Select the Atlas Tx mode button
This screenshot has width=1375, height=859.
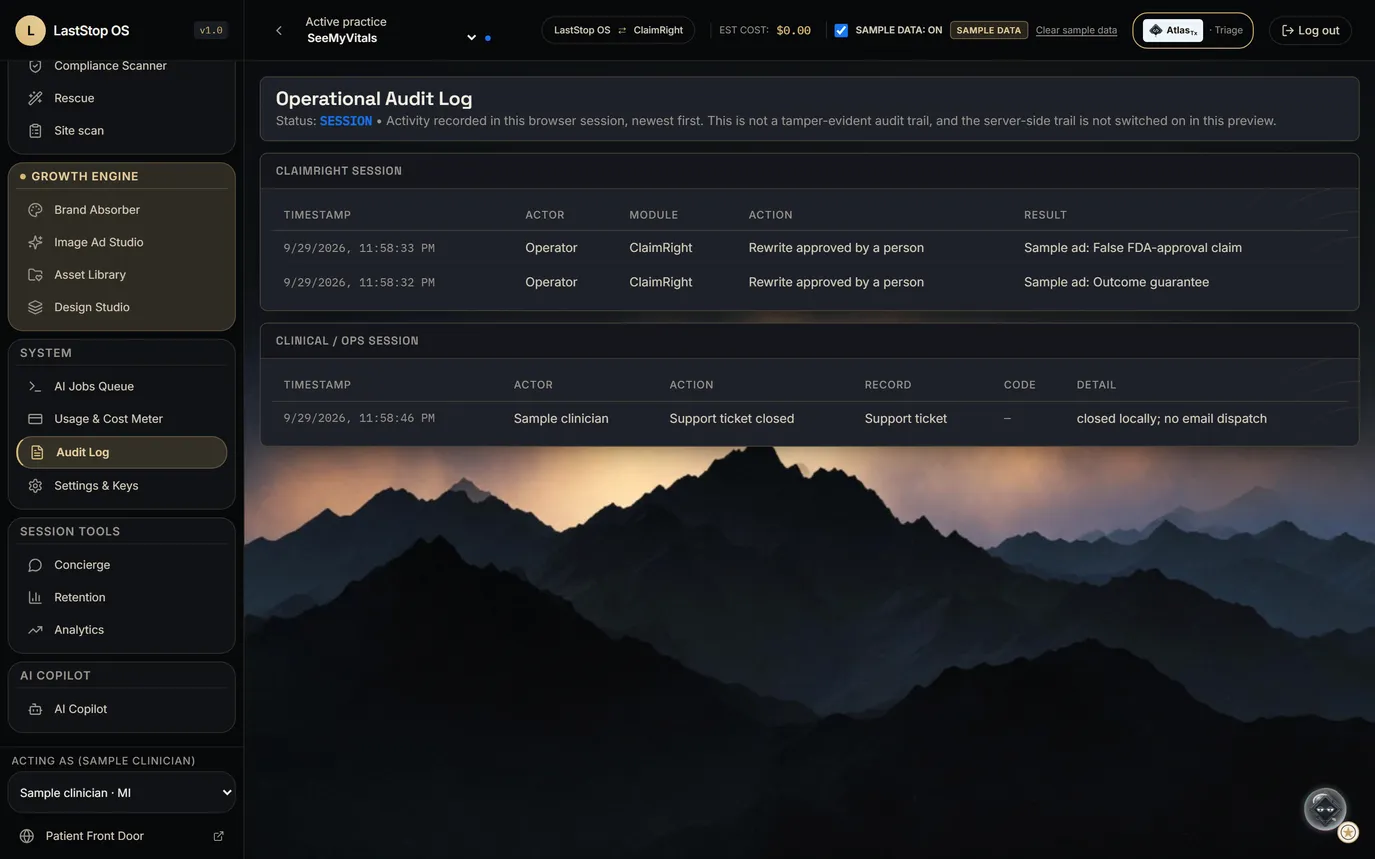click(x=1173, y=30)
